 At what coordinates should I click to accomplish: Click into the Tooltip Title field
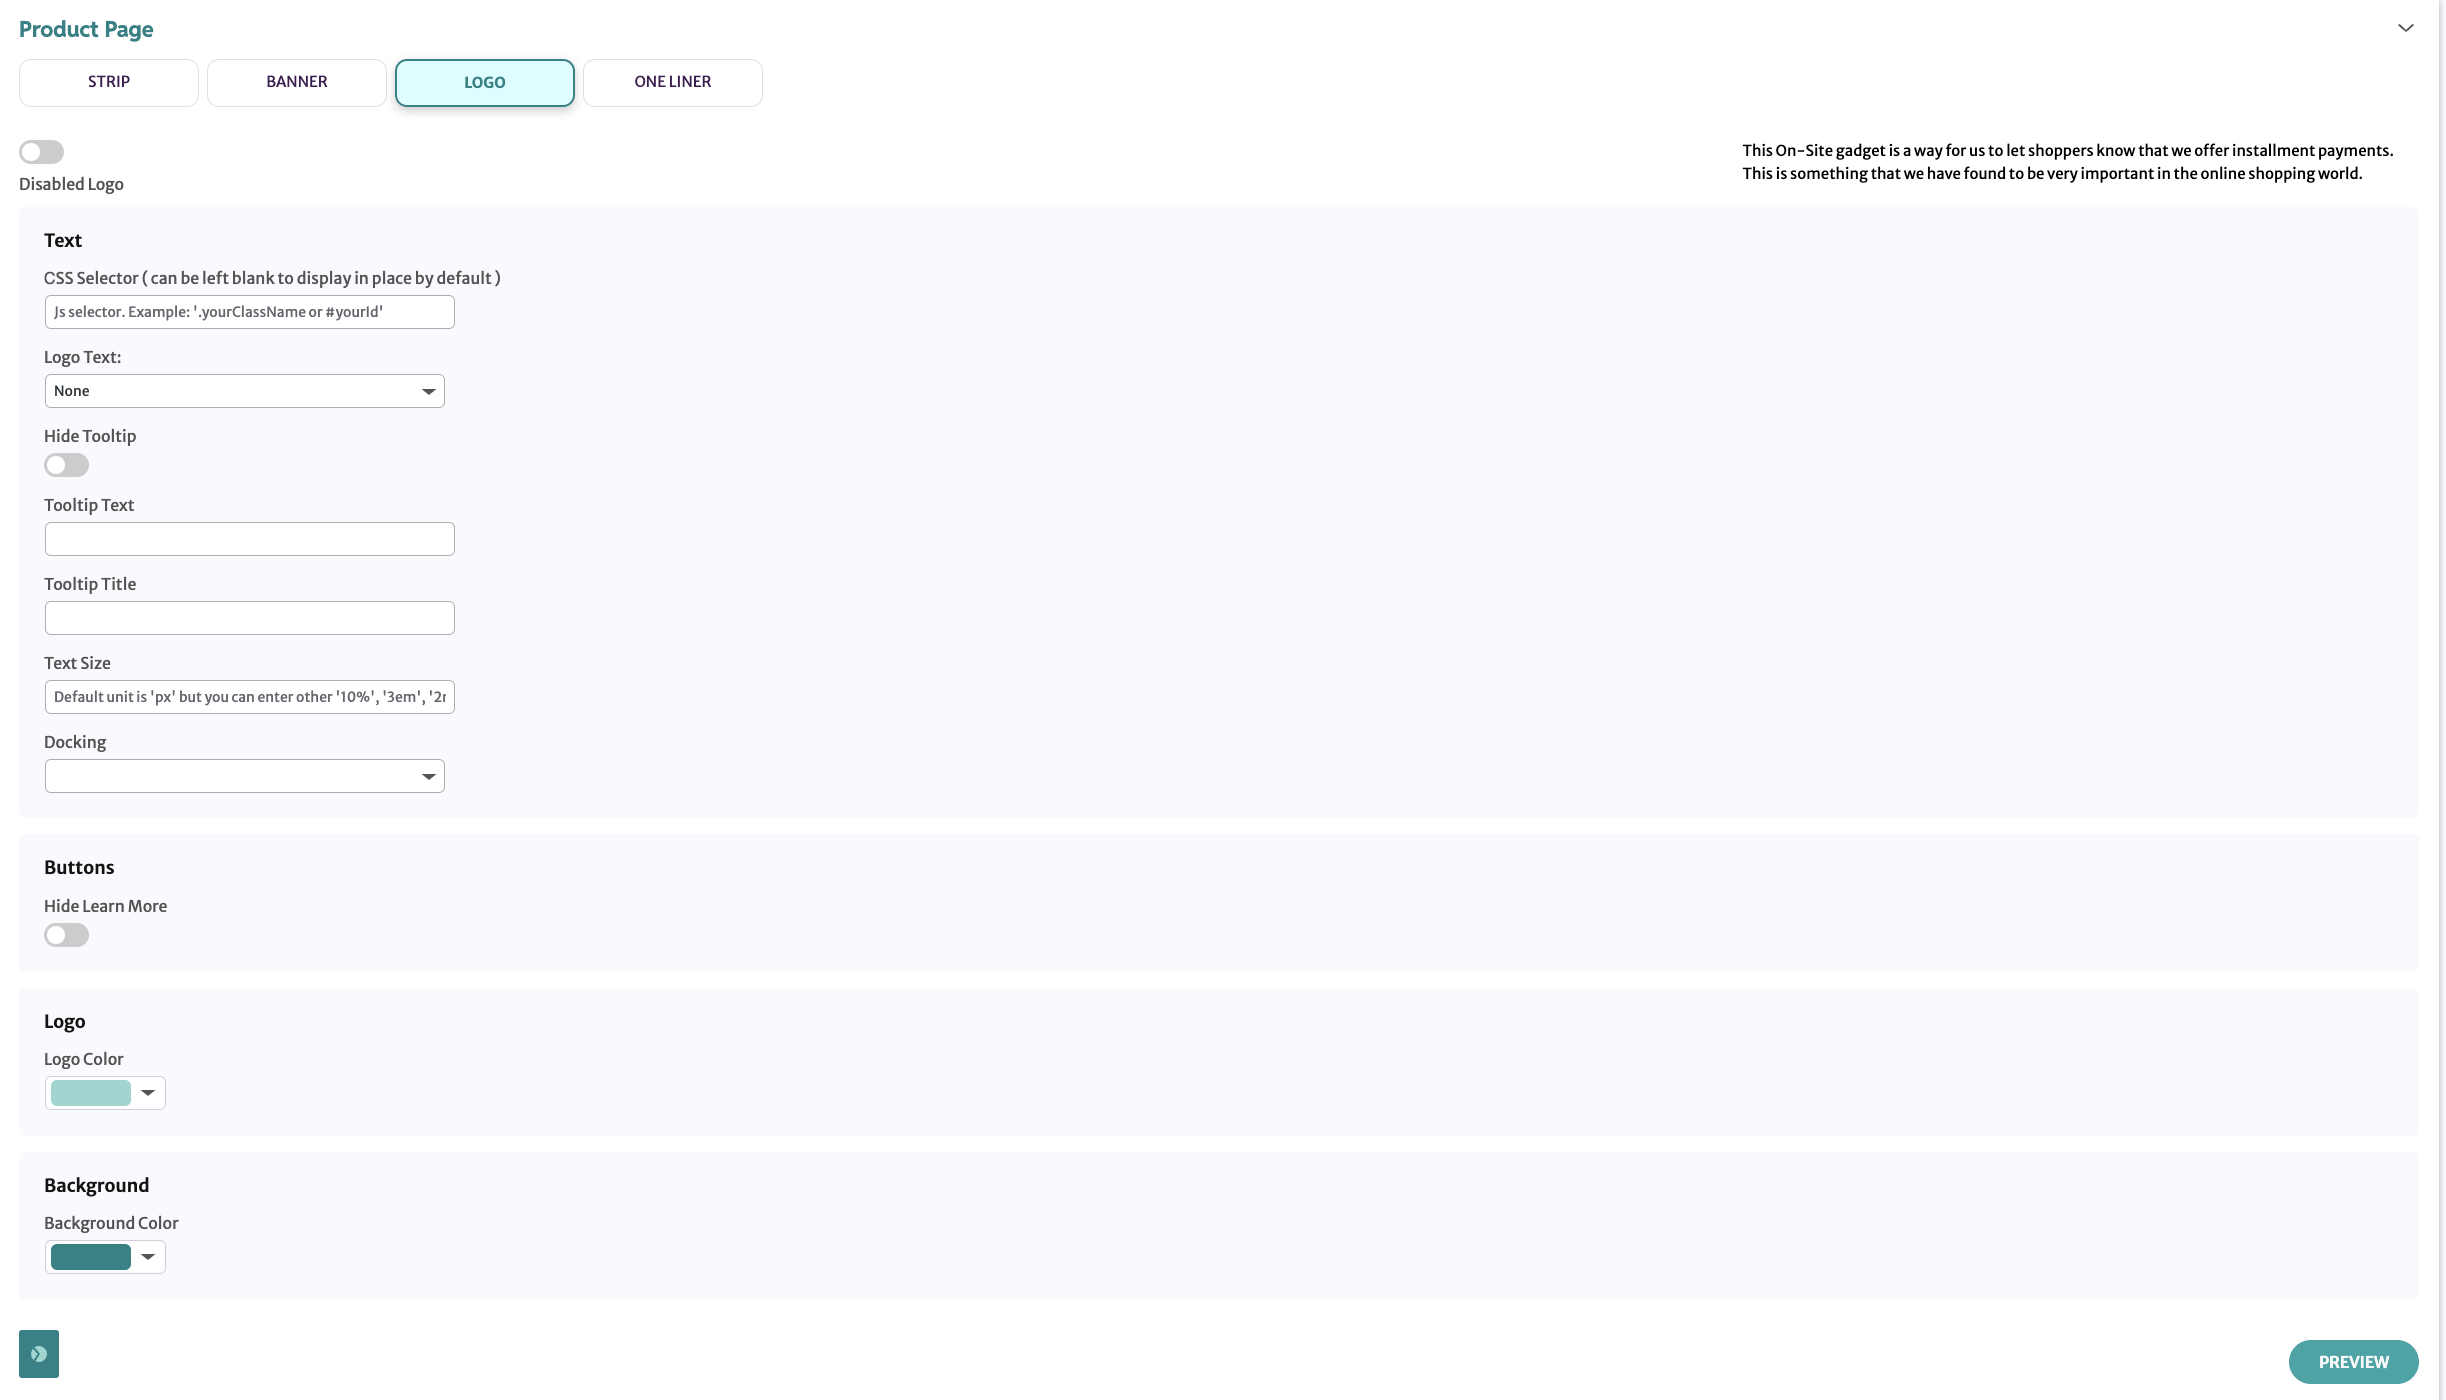pyautogui.click(x=250, y=618)
